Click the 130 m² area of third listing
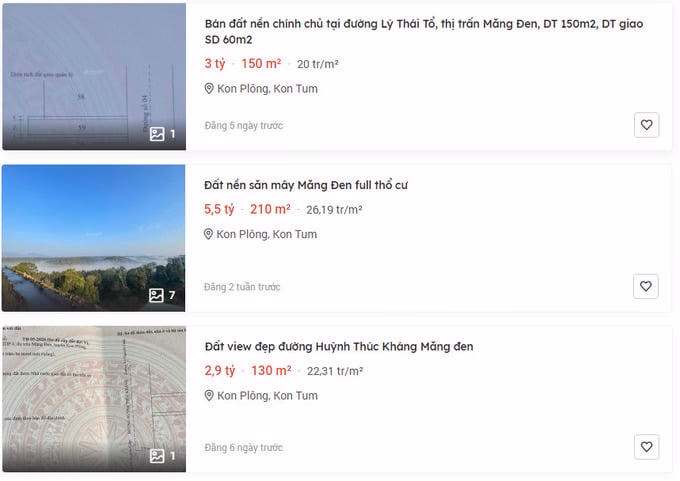The width and height of the screenshot is (680, 481). coord(271,371)
